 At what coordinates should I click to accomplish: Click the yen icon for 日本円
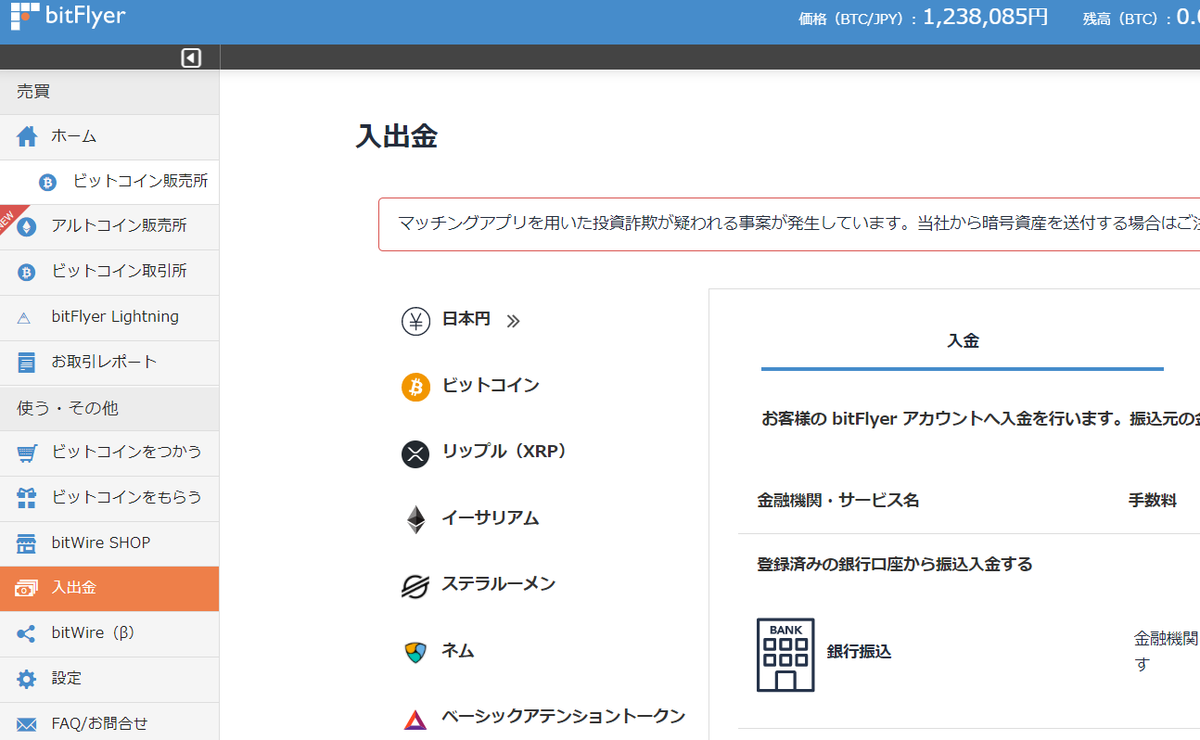click(x=415, y=321)
